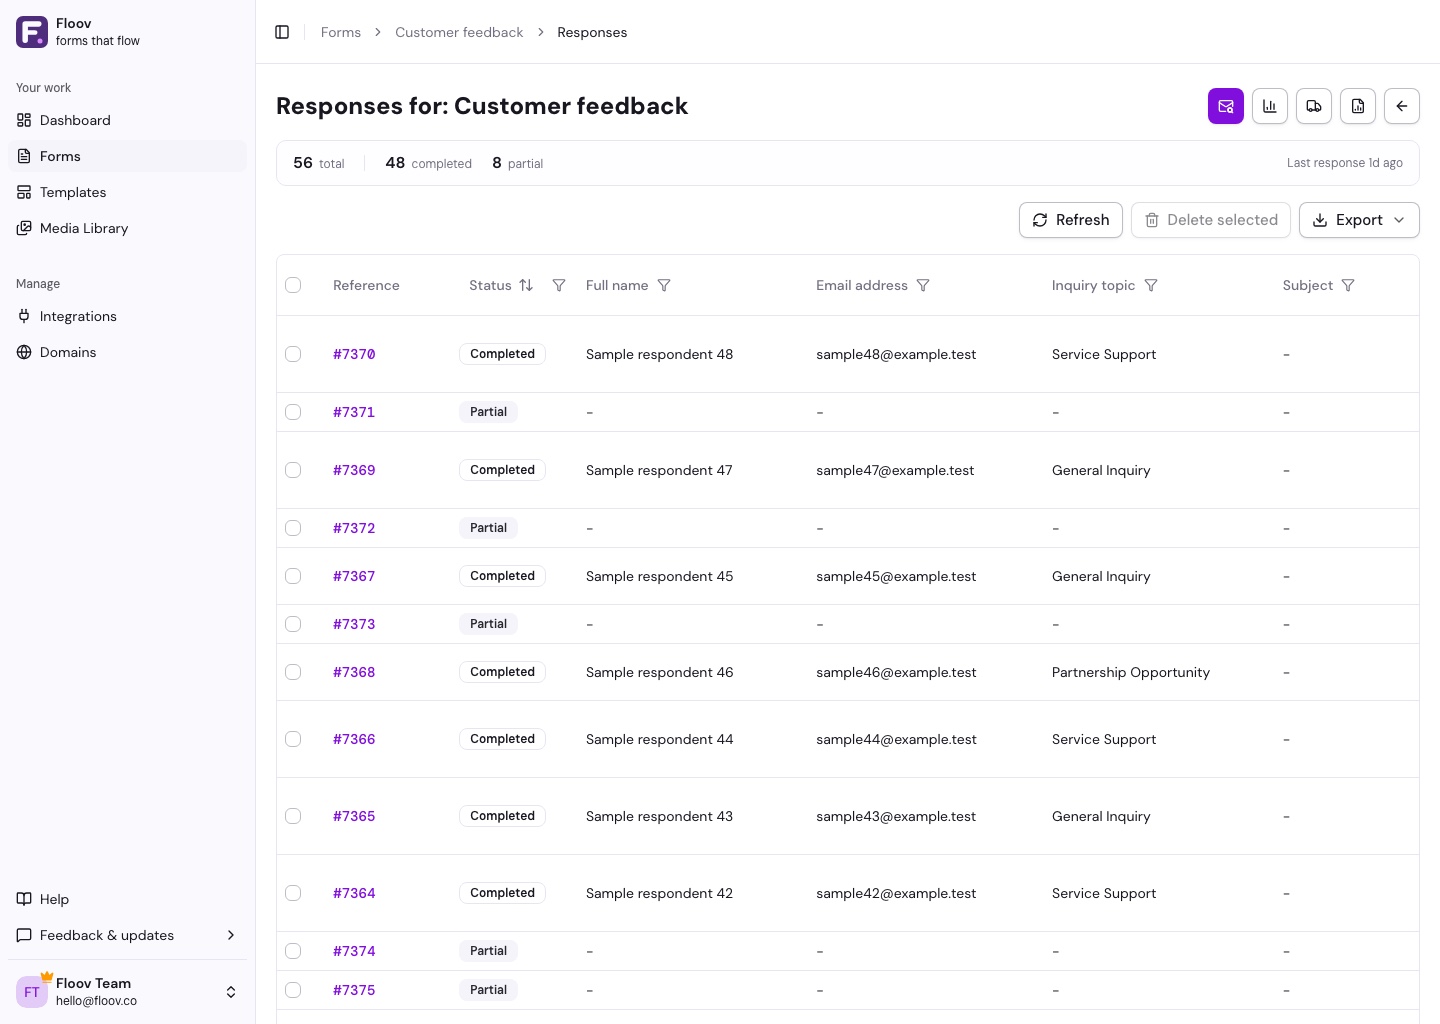Viewport: 1440px width, 1024px height.
Task: Click the Forms breadcrumb link
Action: [x=341, y=32]
